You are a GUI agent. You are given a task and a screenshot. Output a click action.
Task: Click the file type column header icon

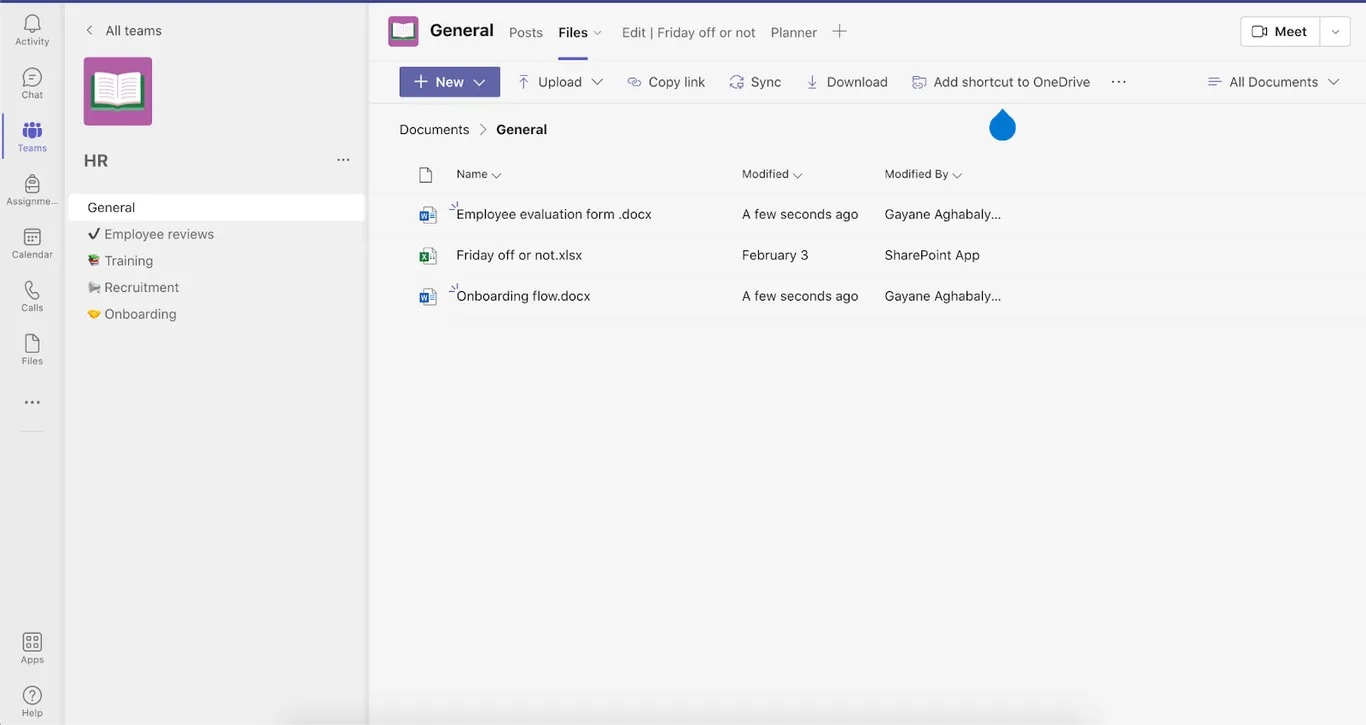(x=426, y=175)
